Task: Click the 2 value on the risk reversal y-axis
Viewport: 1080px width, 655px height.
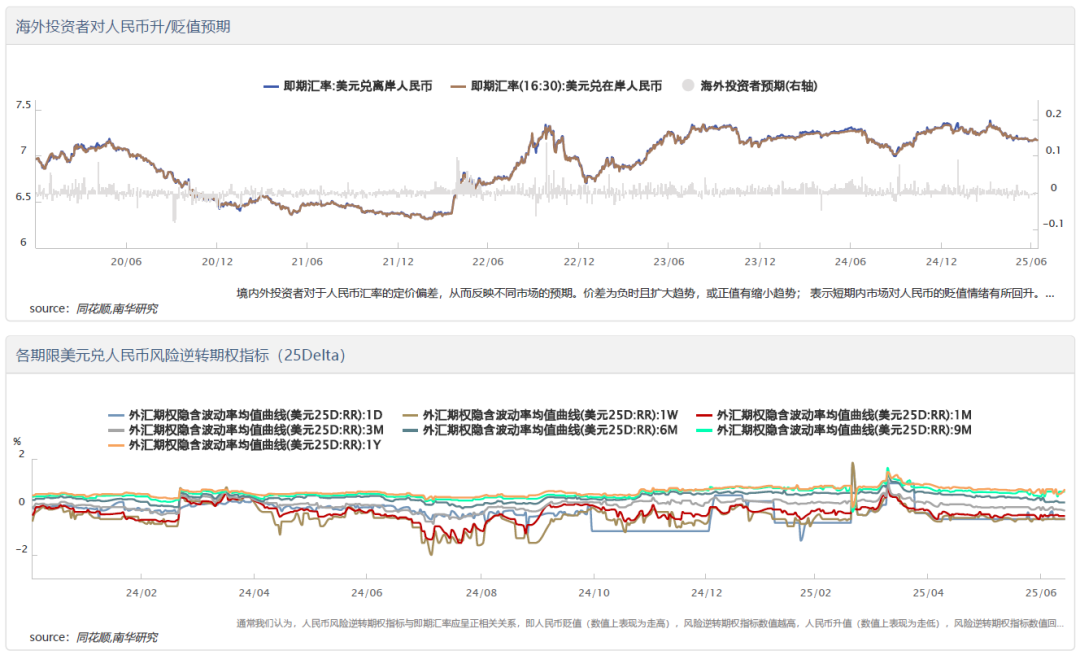Action: click(x=22, y=454)
